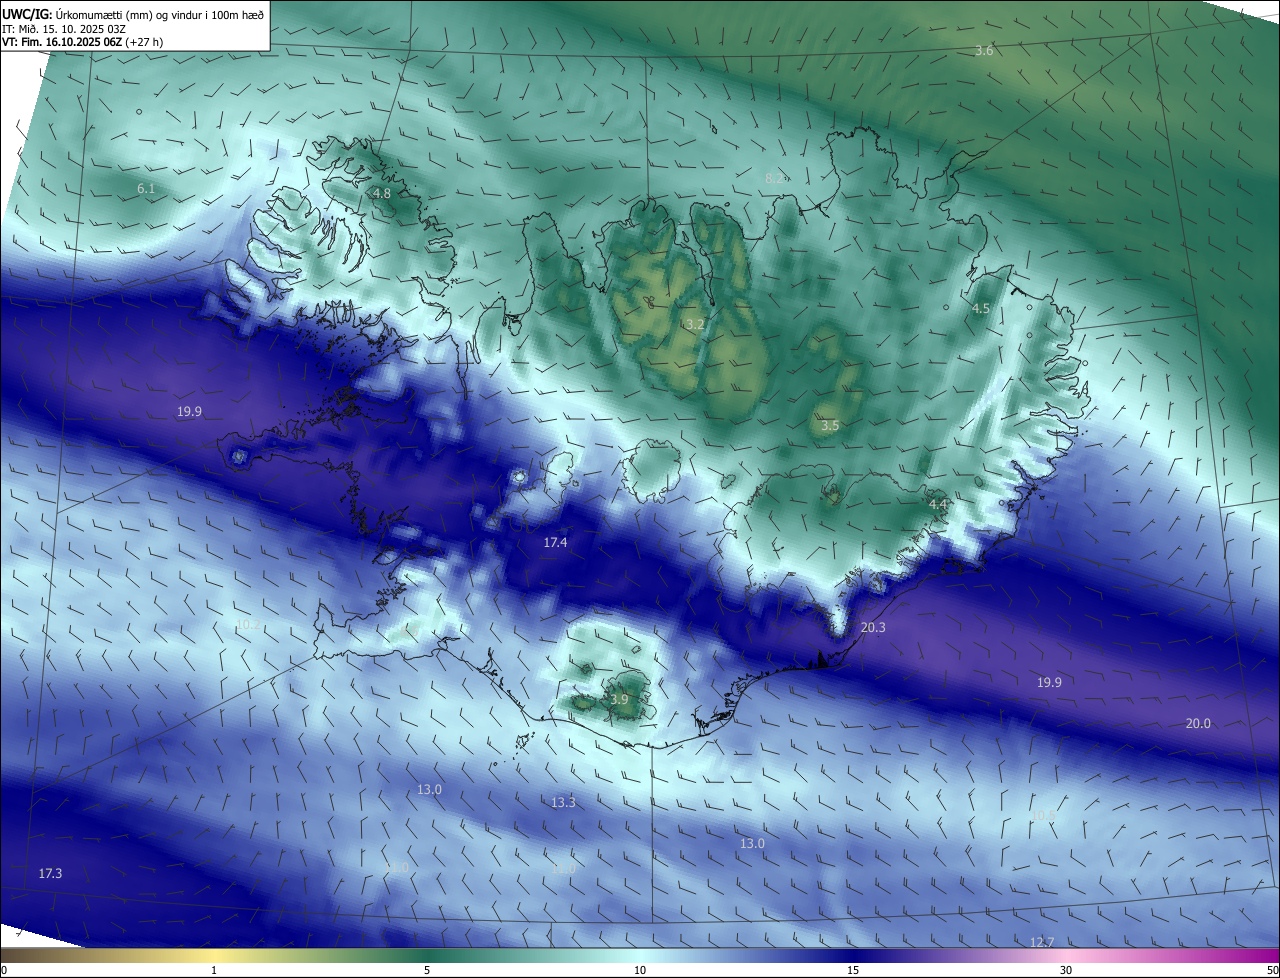Screen dimensions: 1280x978
Task: Click the 30 tick label on color scale
Action: coord(1066,970)
